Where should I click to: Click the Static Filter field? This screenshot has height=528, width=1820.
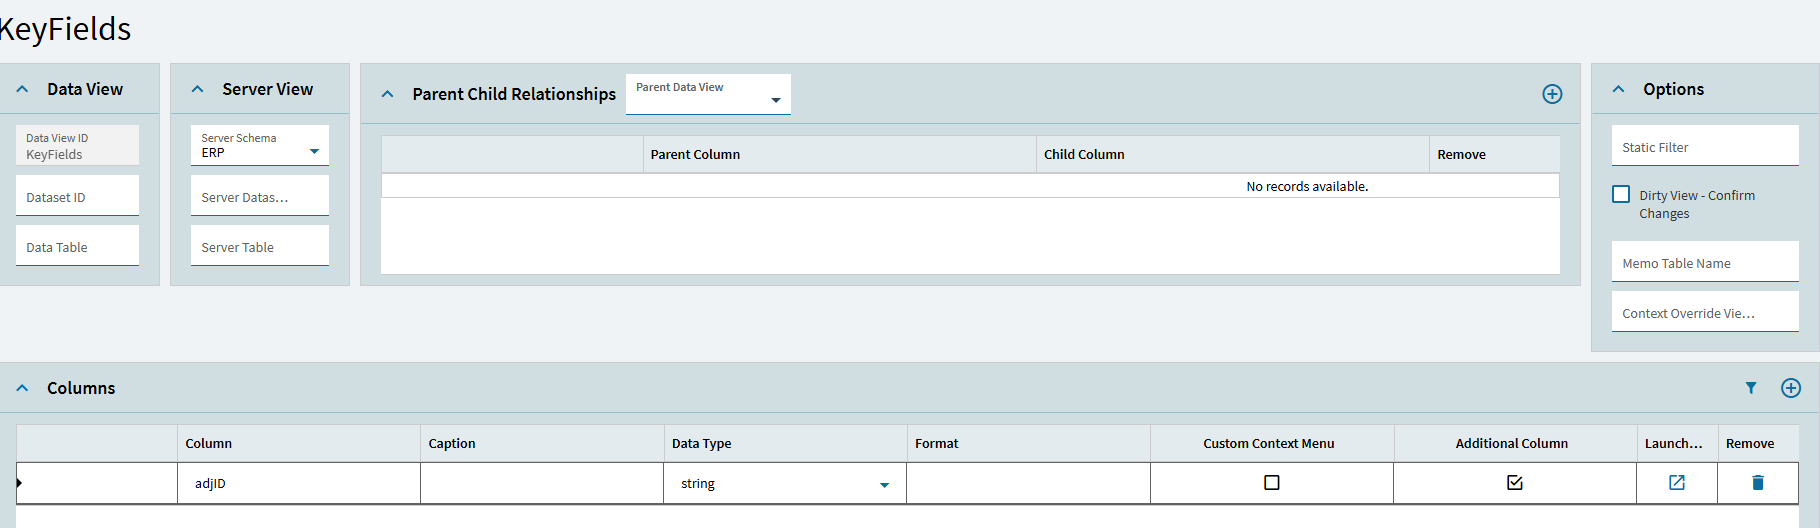[x=1704, y=147]
